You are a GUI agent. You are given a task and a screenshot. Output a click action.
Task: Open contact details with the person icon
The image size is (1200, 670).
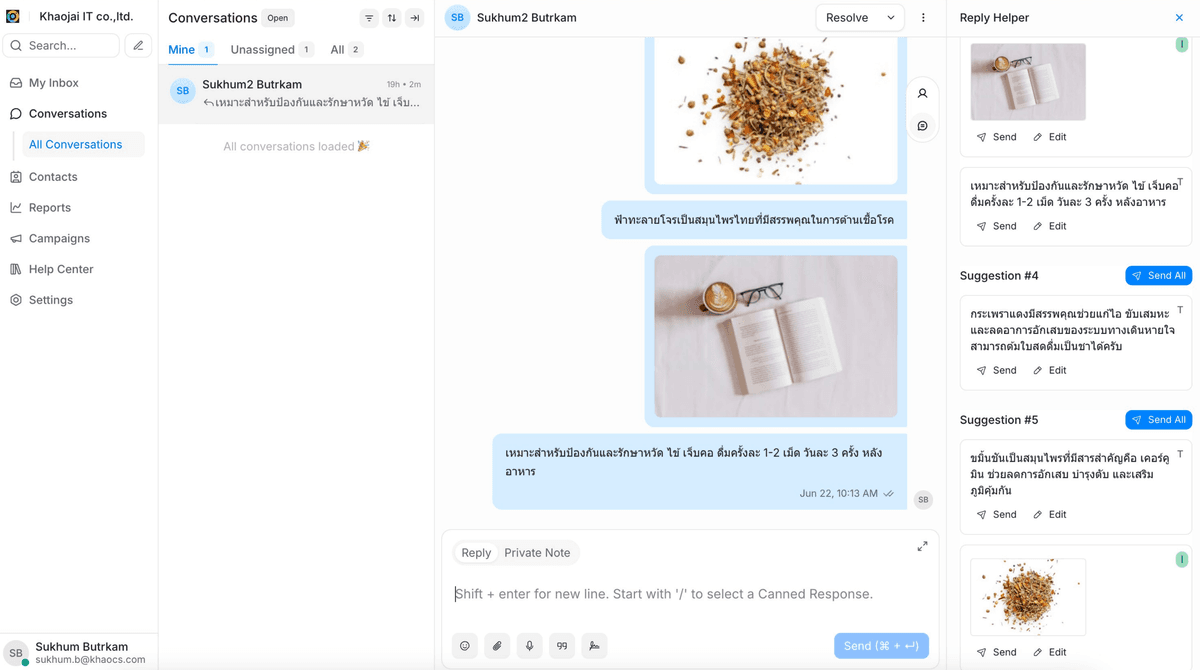(921, 91)
